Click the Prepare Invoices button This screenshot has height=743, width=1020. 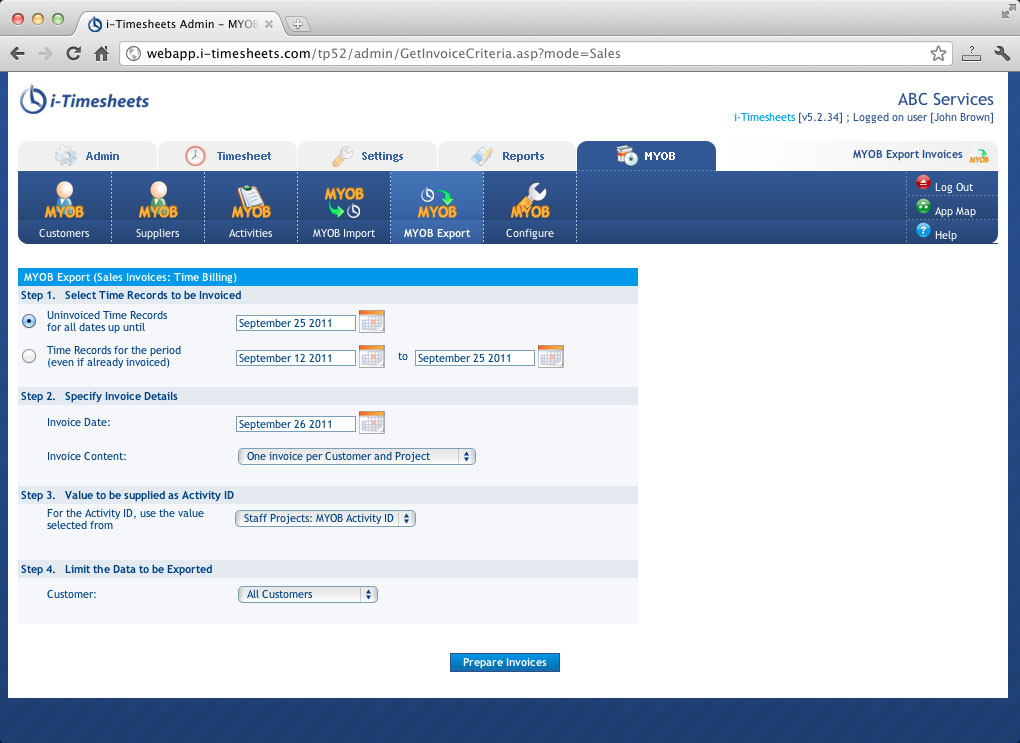tap(505, 662)
